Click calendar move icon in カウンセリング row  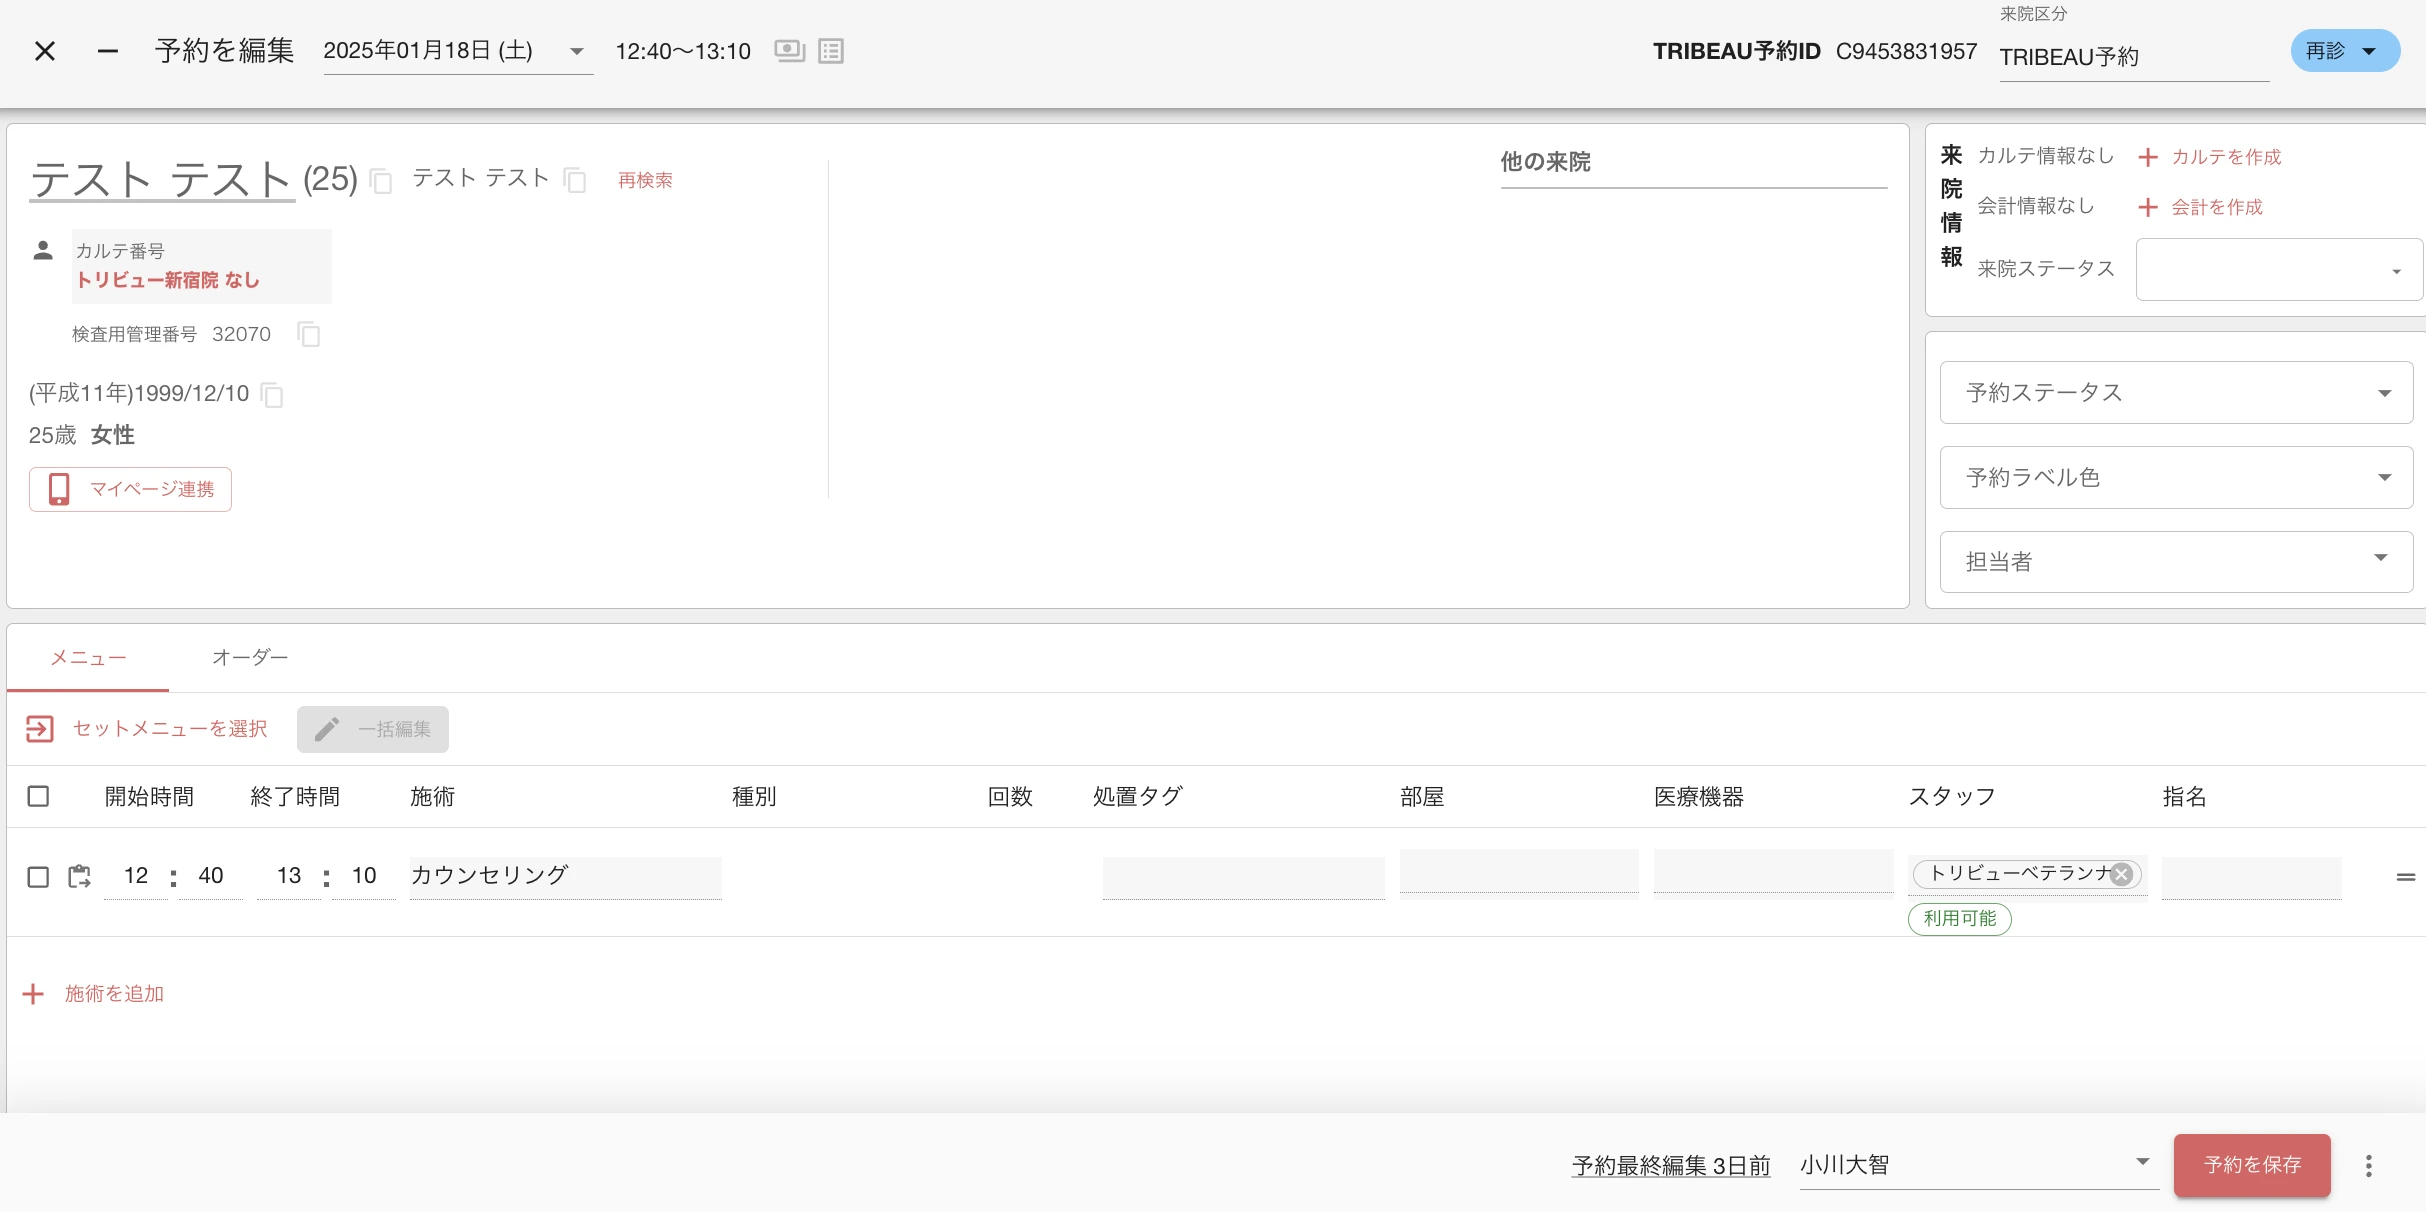79,877
